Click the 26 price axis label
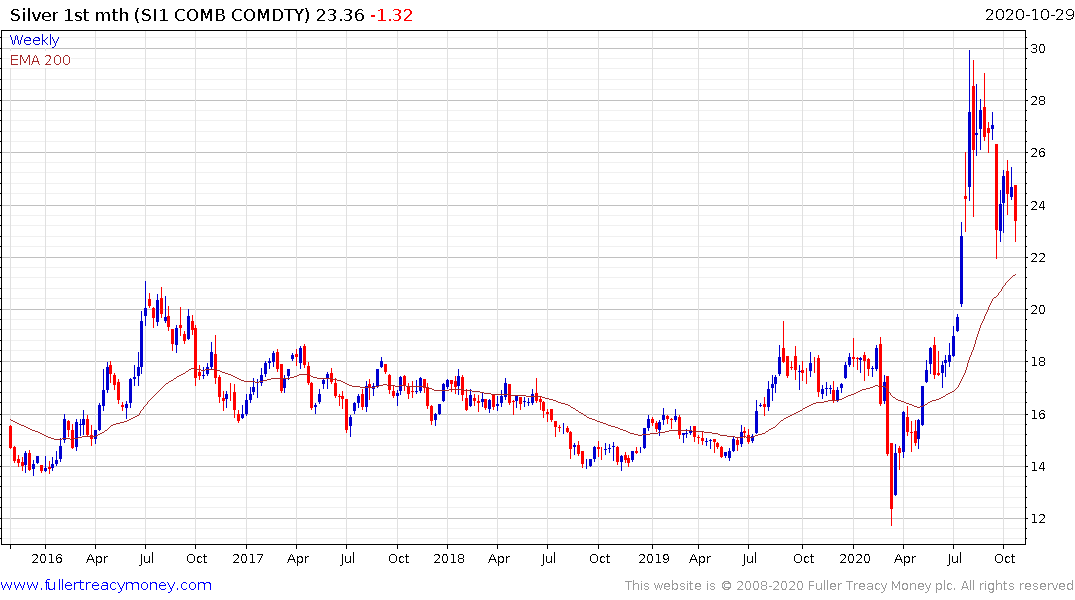 [x=1037, y=153]
